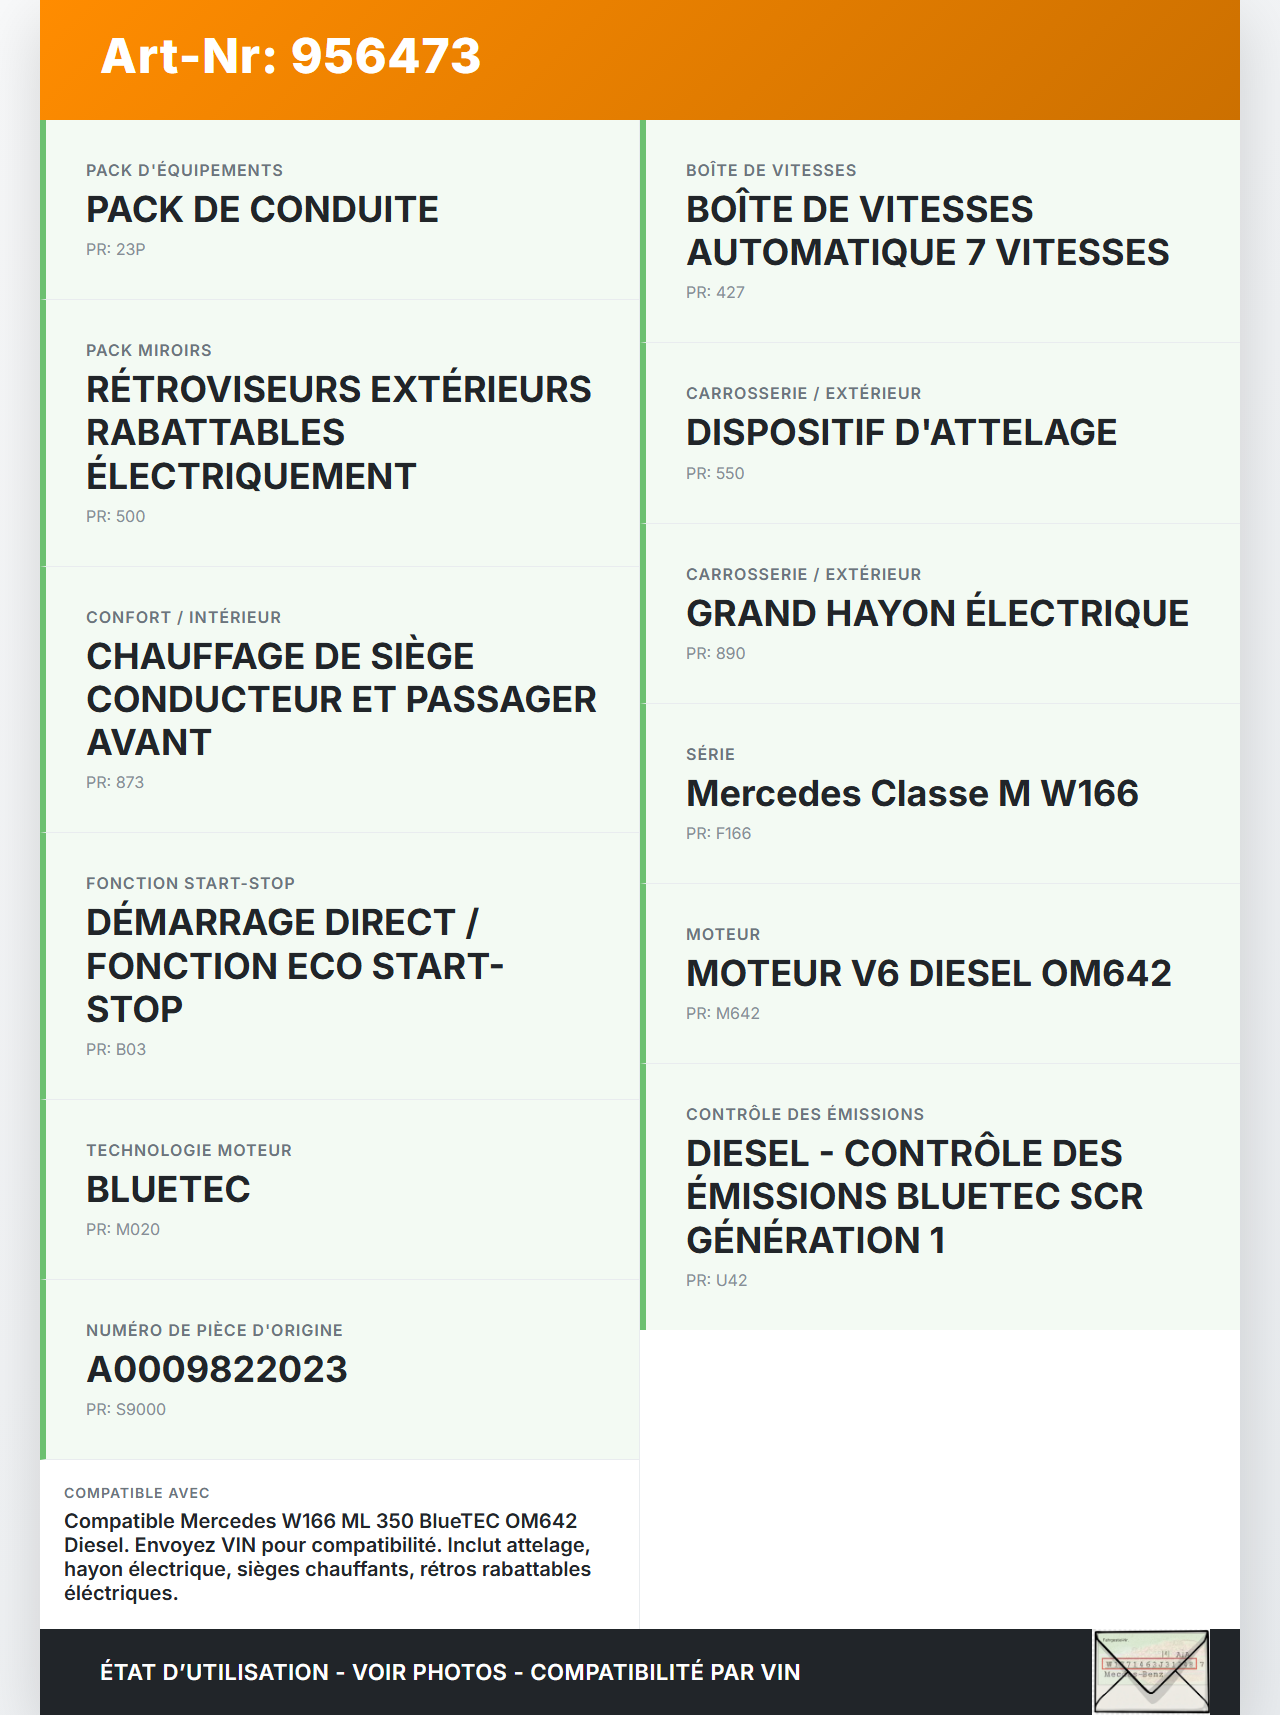
Task: Click the COMPATIBLE AVEC section heading
Action: (x=137, y=1493)
